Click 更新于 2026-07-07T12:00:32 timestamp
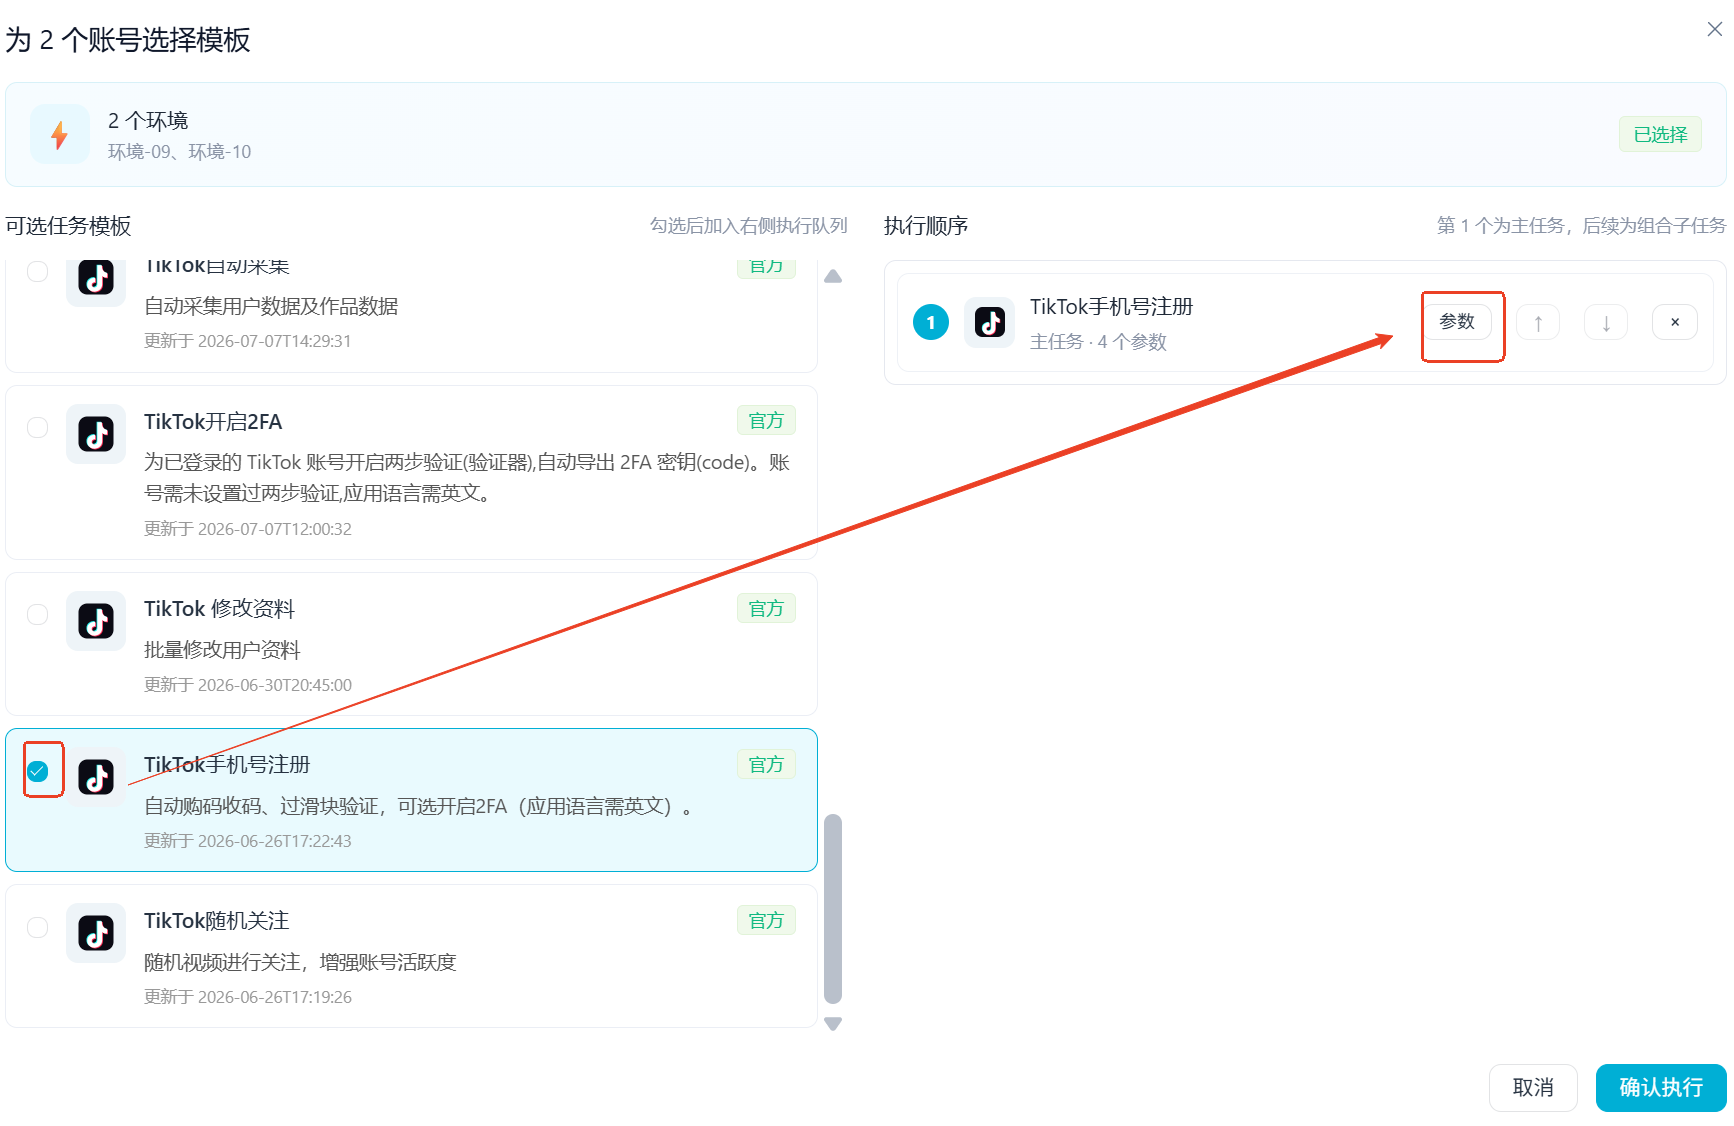 point(248,528)
